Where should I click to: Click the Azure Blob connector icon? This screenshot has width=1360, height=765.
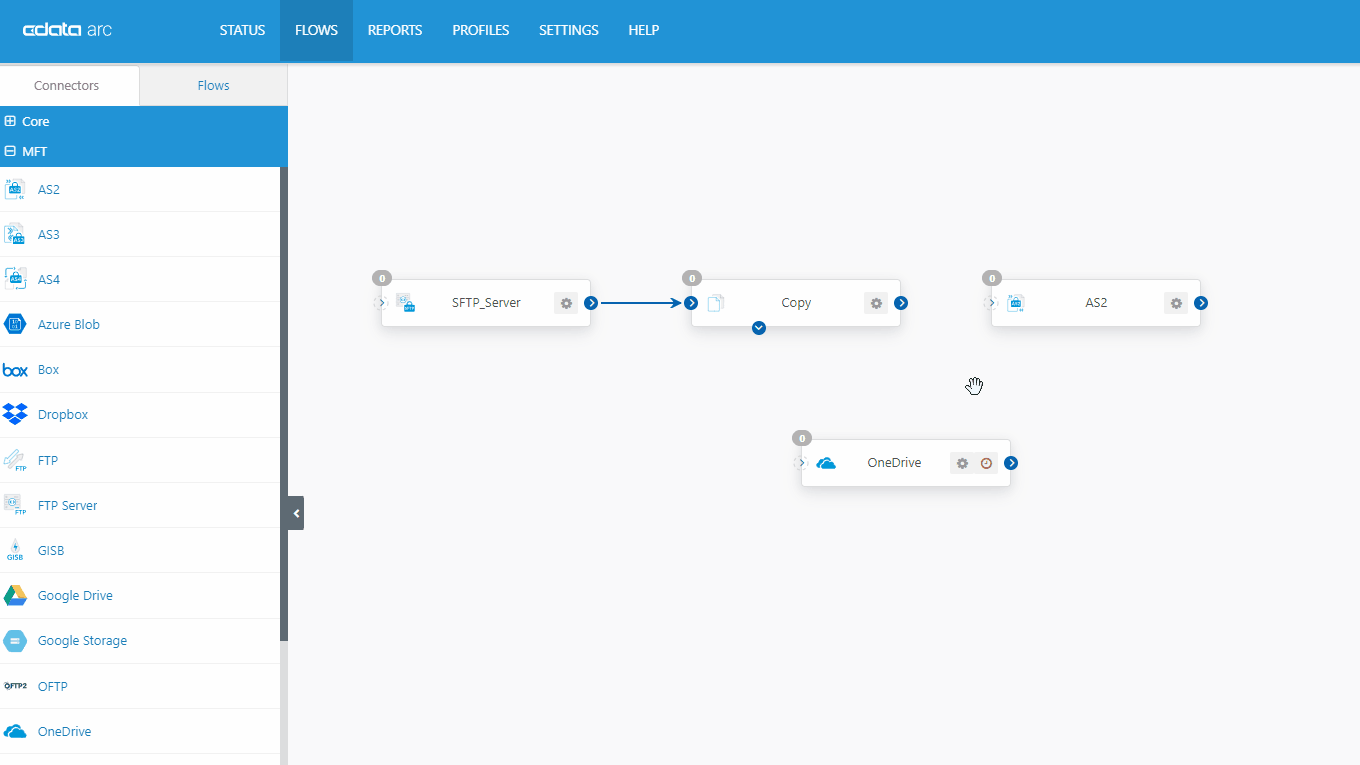[x=15, y=324]
